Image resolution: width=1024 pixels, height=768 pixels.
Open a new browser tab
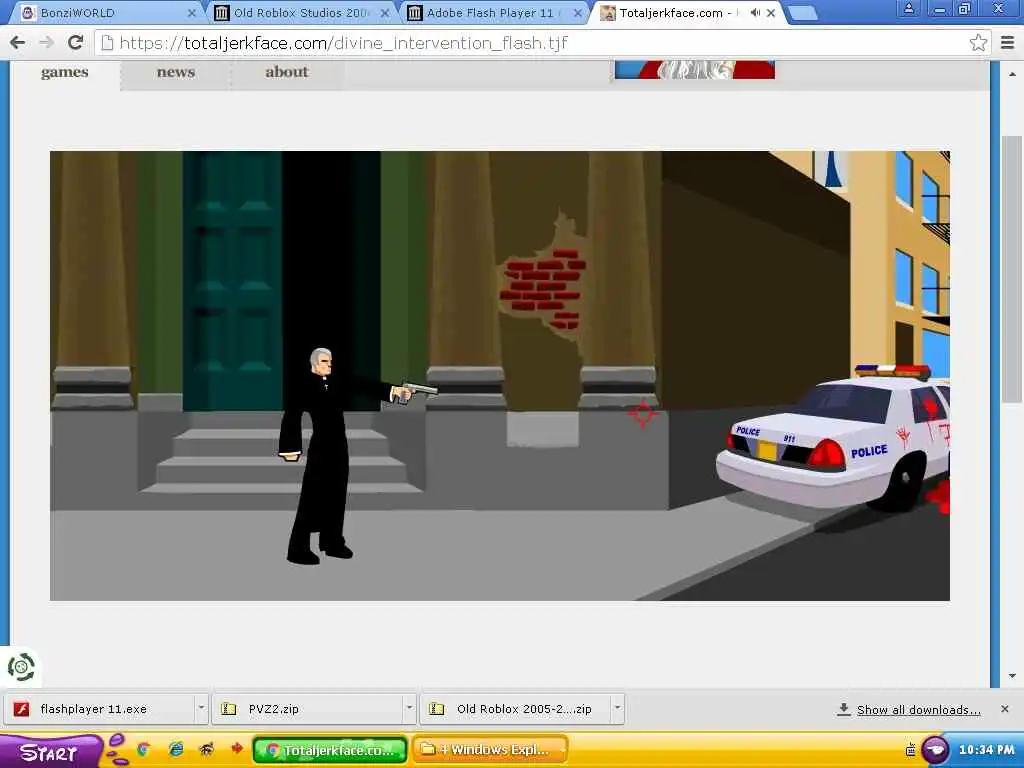[x=803, y=12]
